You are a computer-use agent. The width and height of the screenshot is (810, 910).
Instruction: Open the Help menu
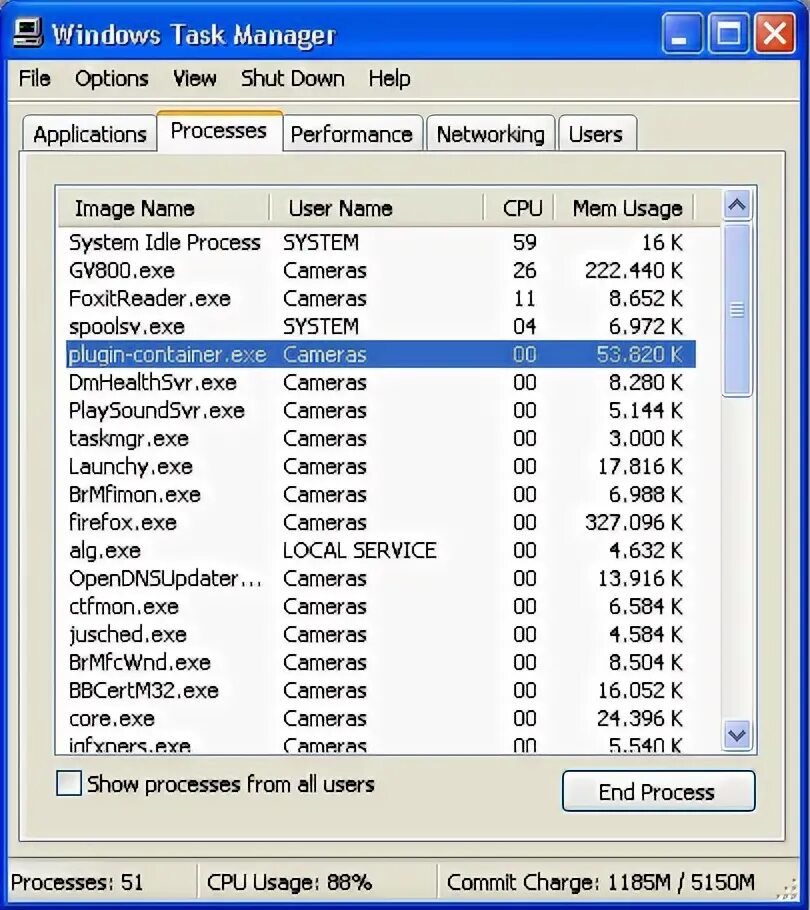click(389, 78)
